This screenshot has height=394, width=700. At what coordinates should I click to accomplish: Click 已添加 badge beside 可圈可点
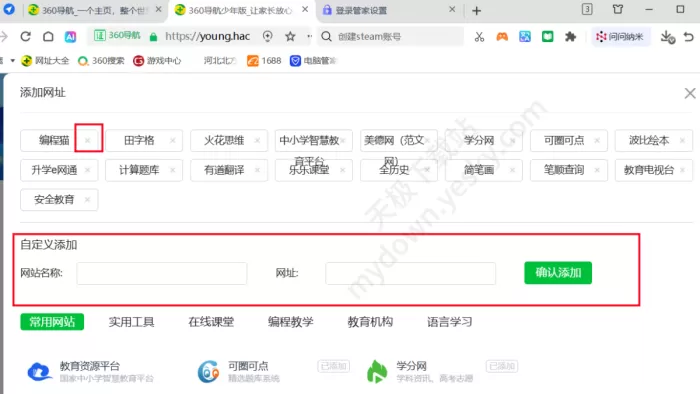333,366
